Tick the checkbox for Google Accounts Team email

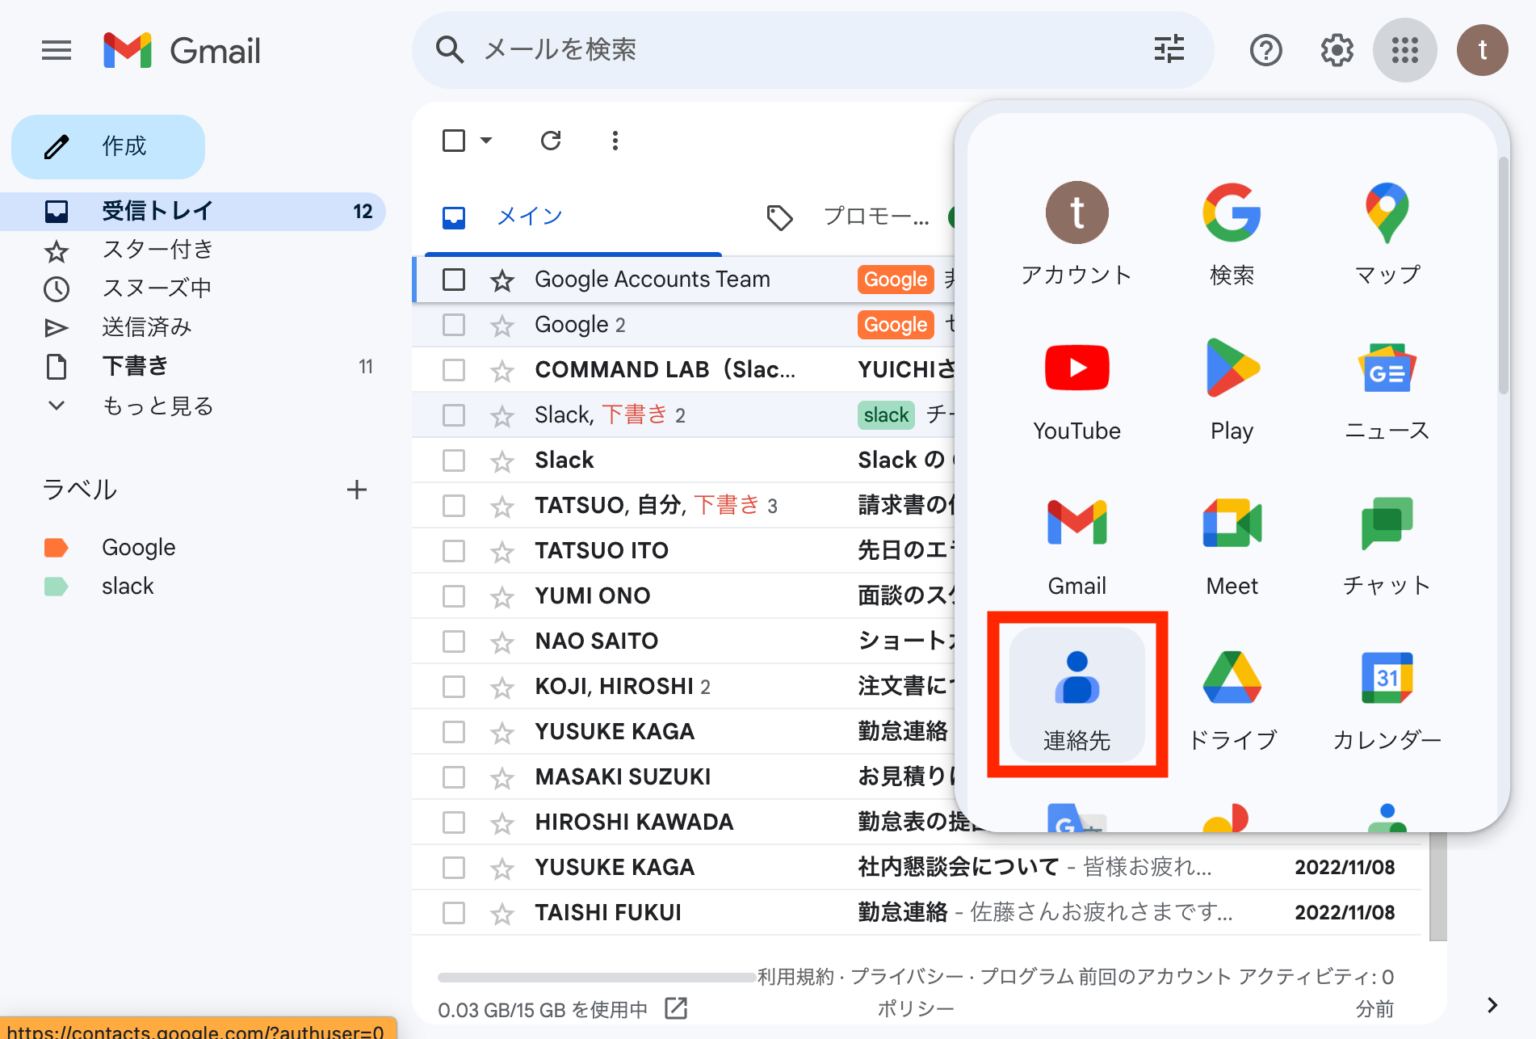tap(454, 280)
